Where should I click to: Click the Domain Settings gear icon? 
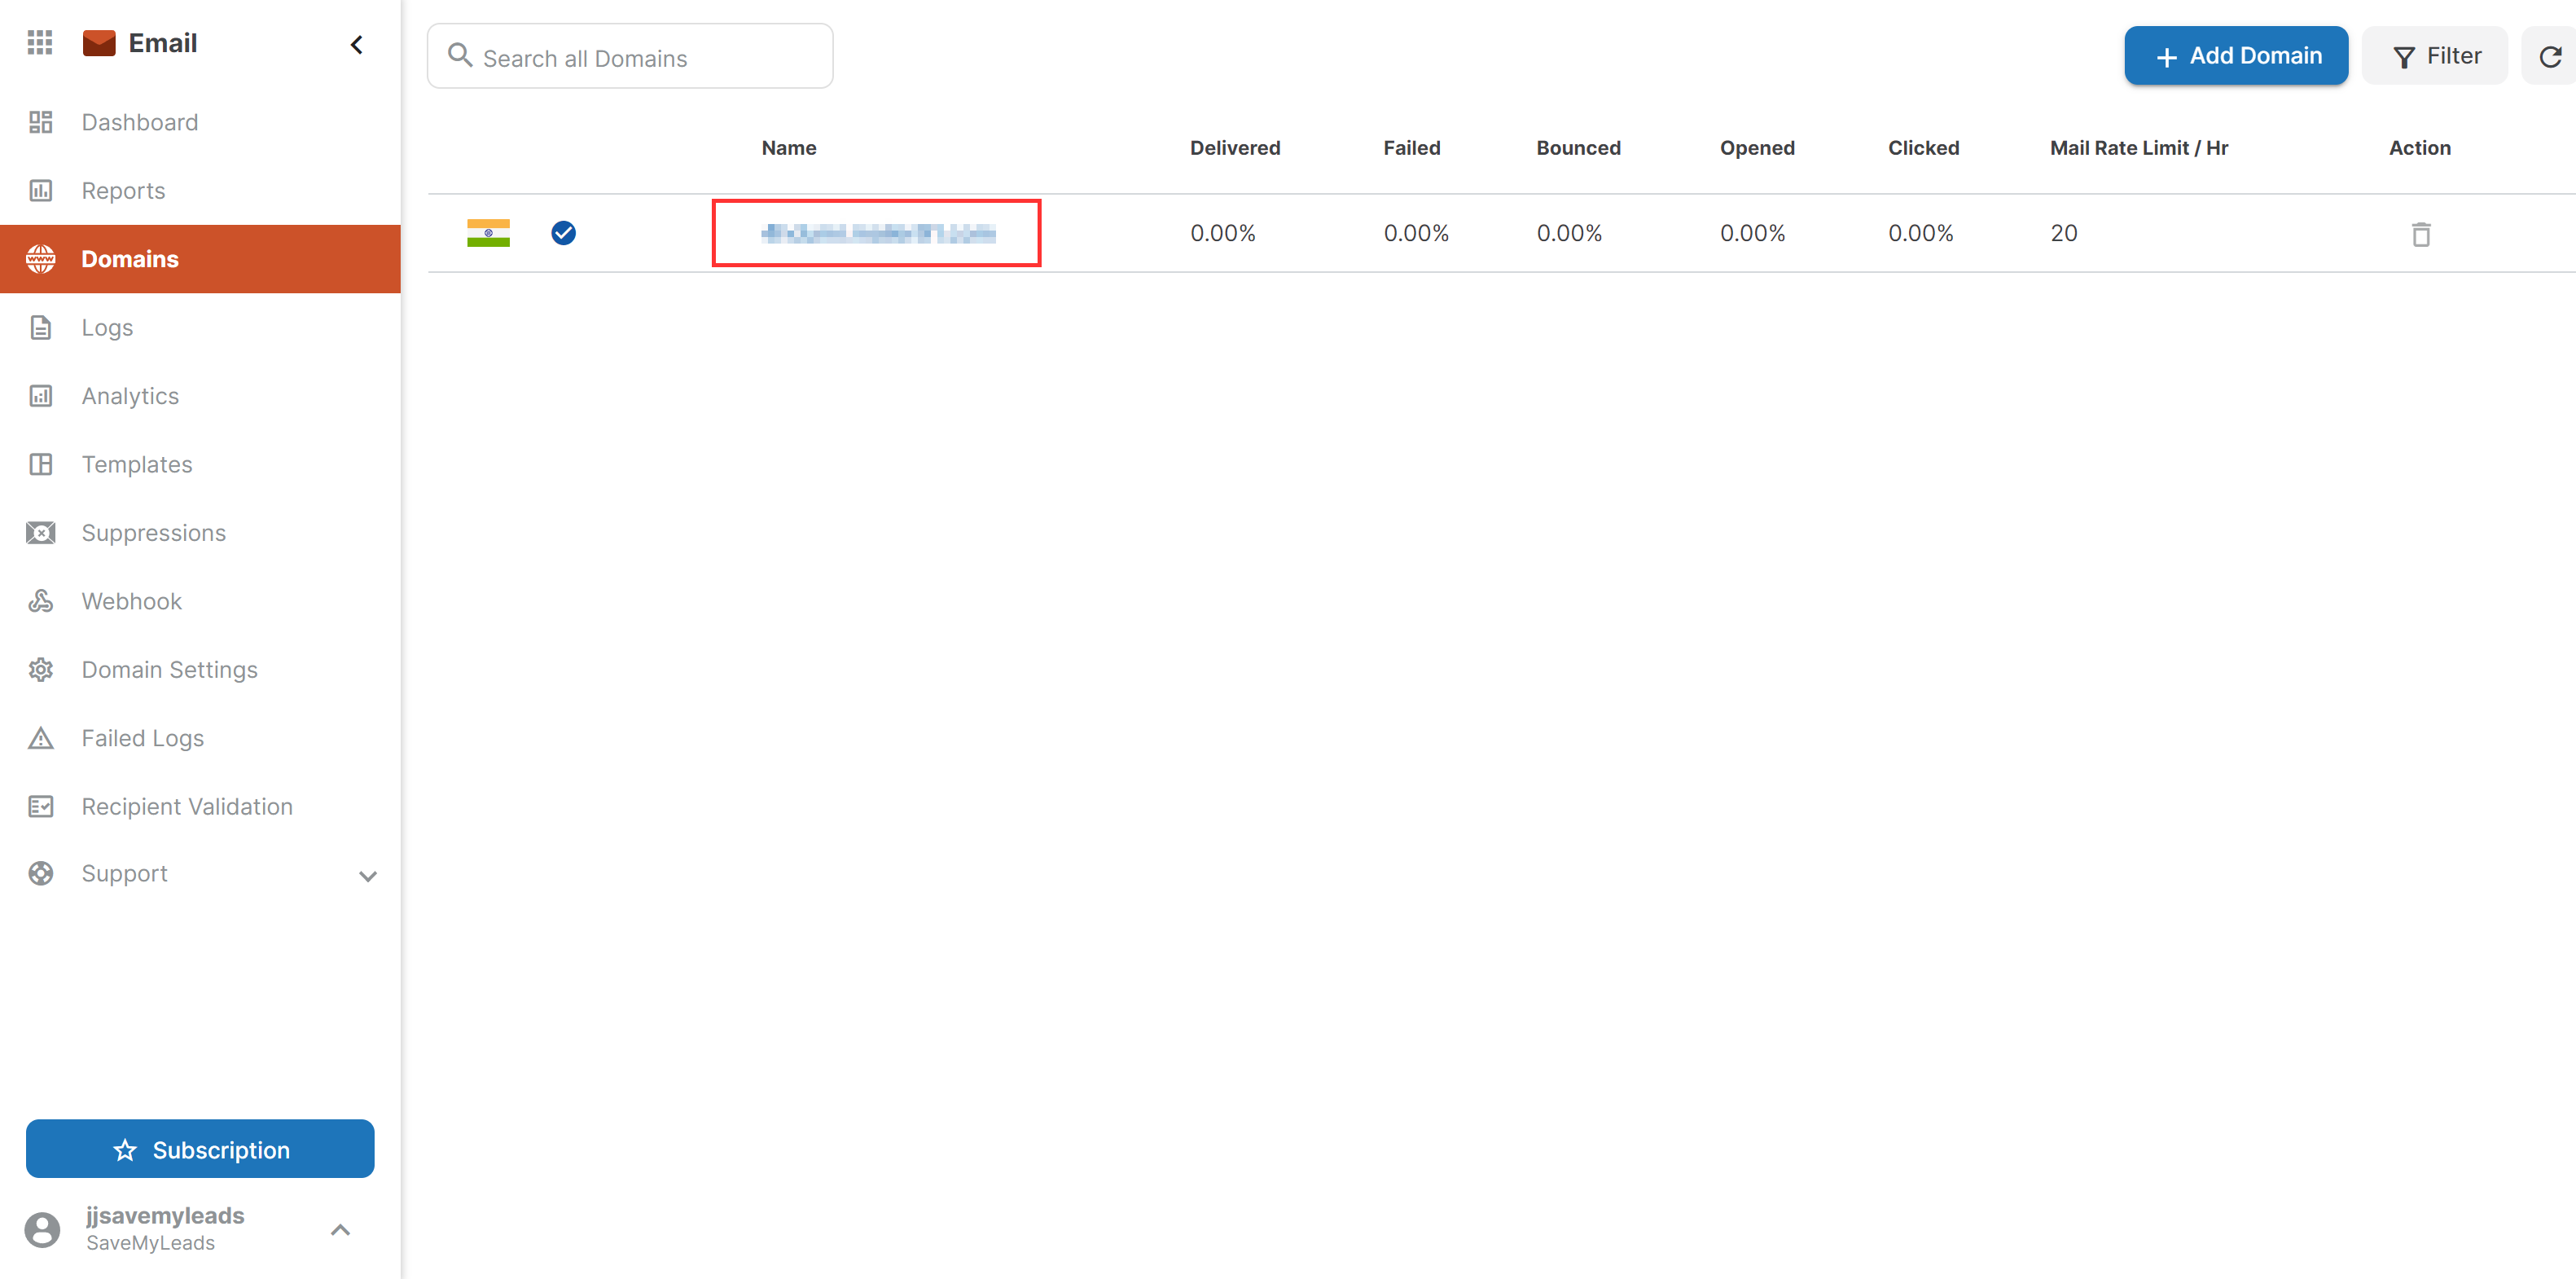[41, 670]
